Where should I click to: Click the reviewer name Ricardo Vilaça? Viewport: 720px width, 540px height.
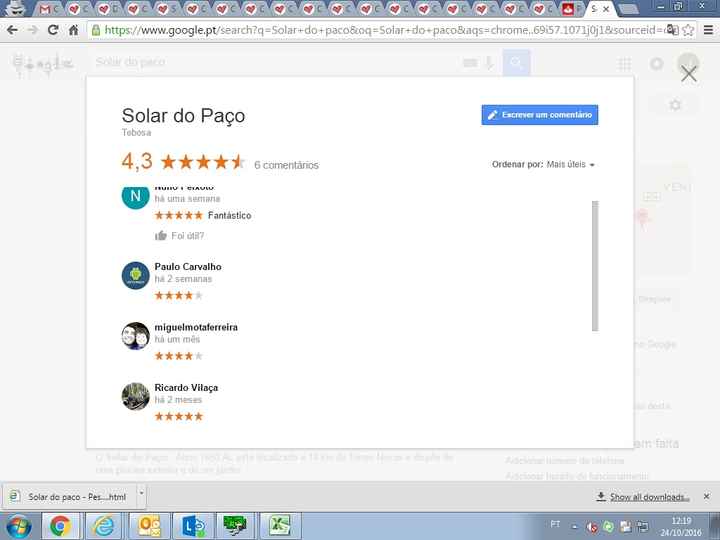tap(186, 388)
